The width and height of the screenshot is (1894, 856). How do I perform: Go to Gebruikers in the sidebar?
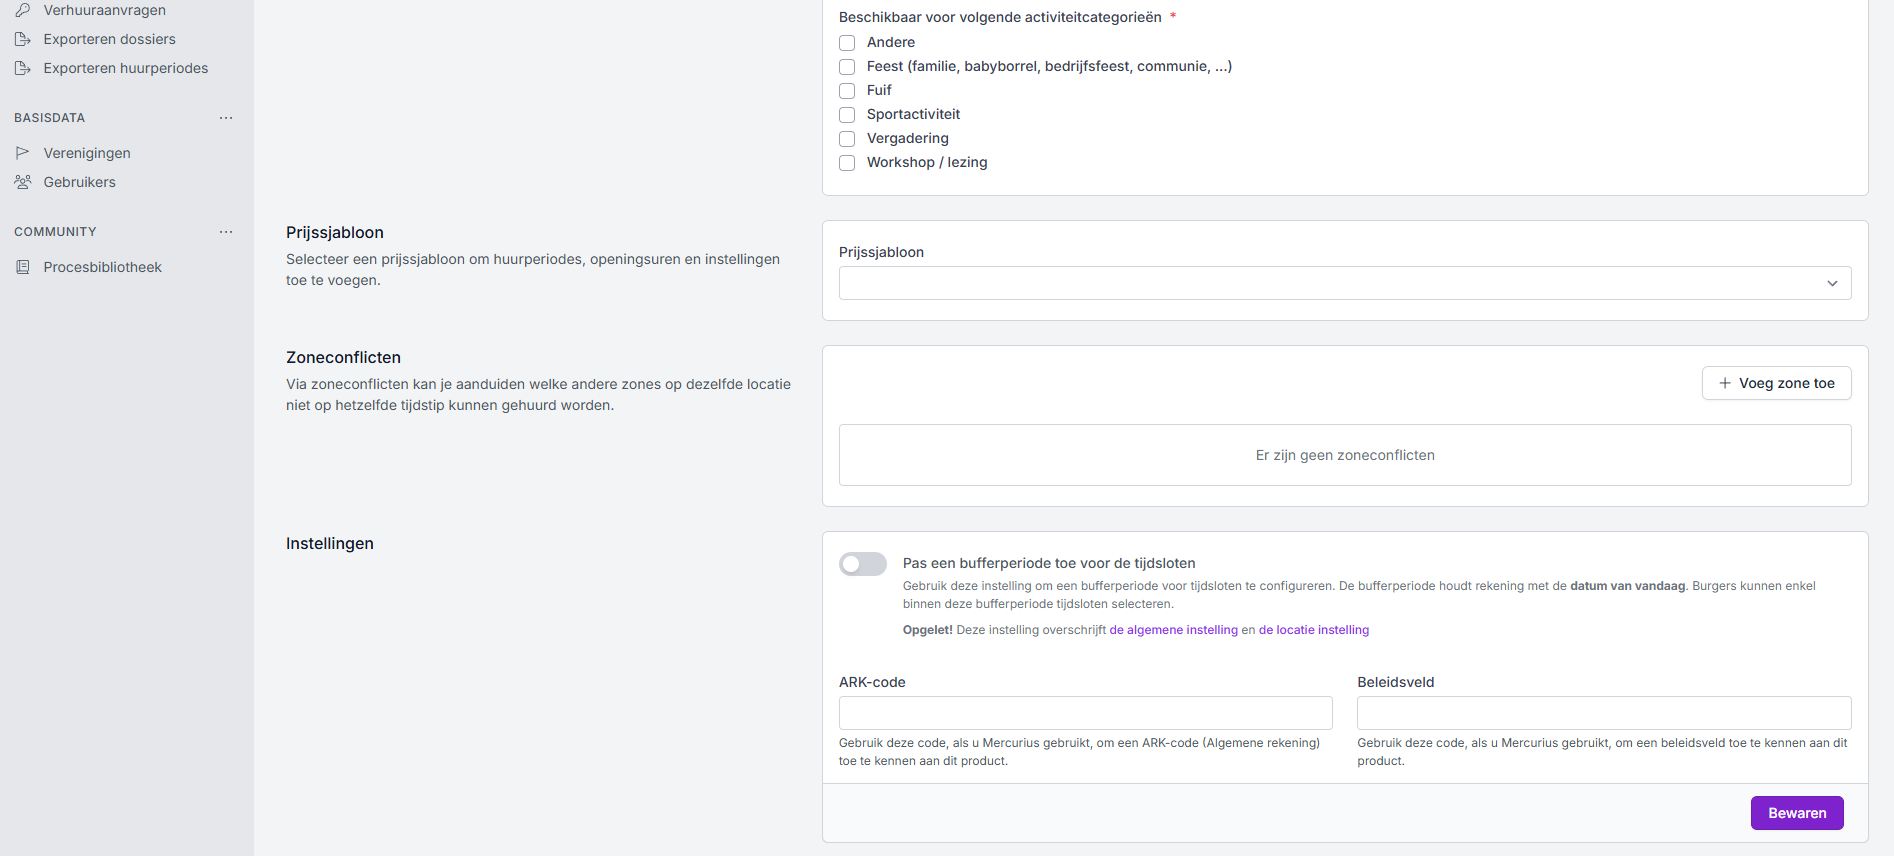click(x=79, y=182)
